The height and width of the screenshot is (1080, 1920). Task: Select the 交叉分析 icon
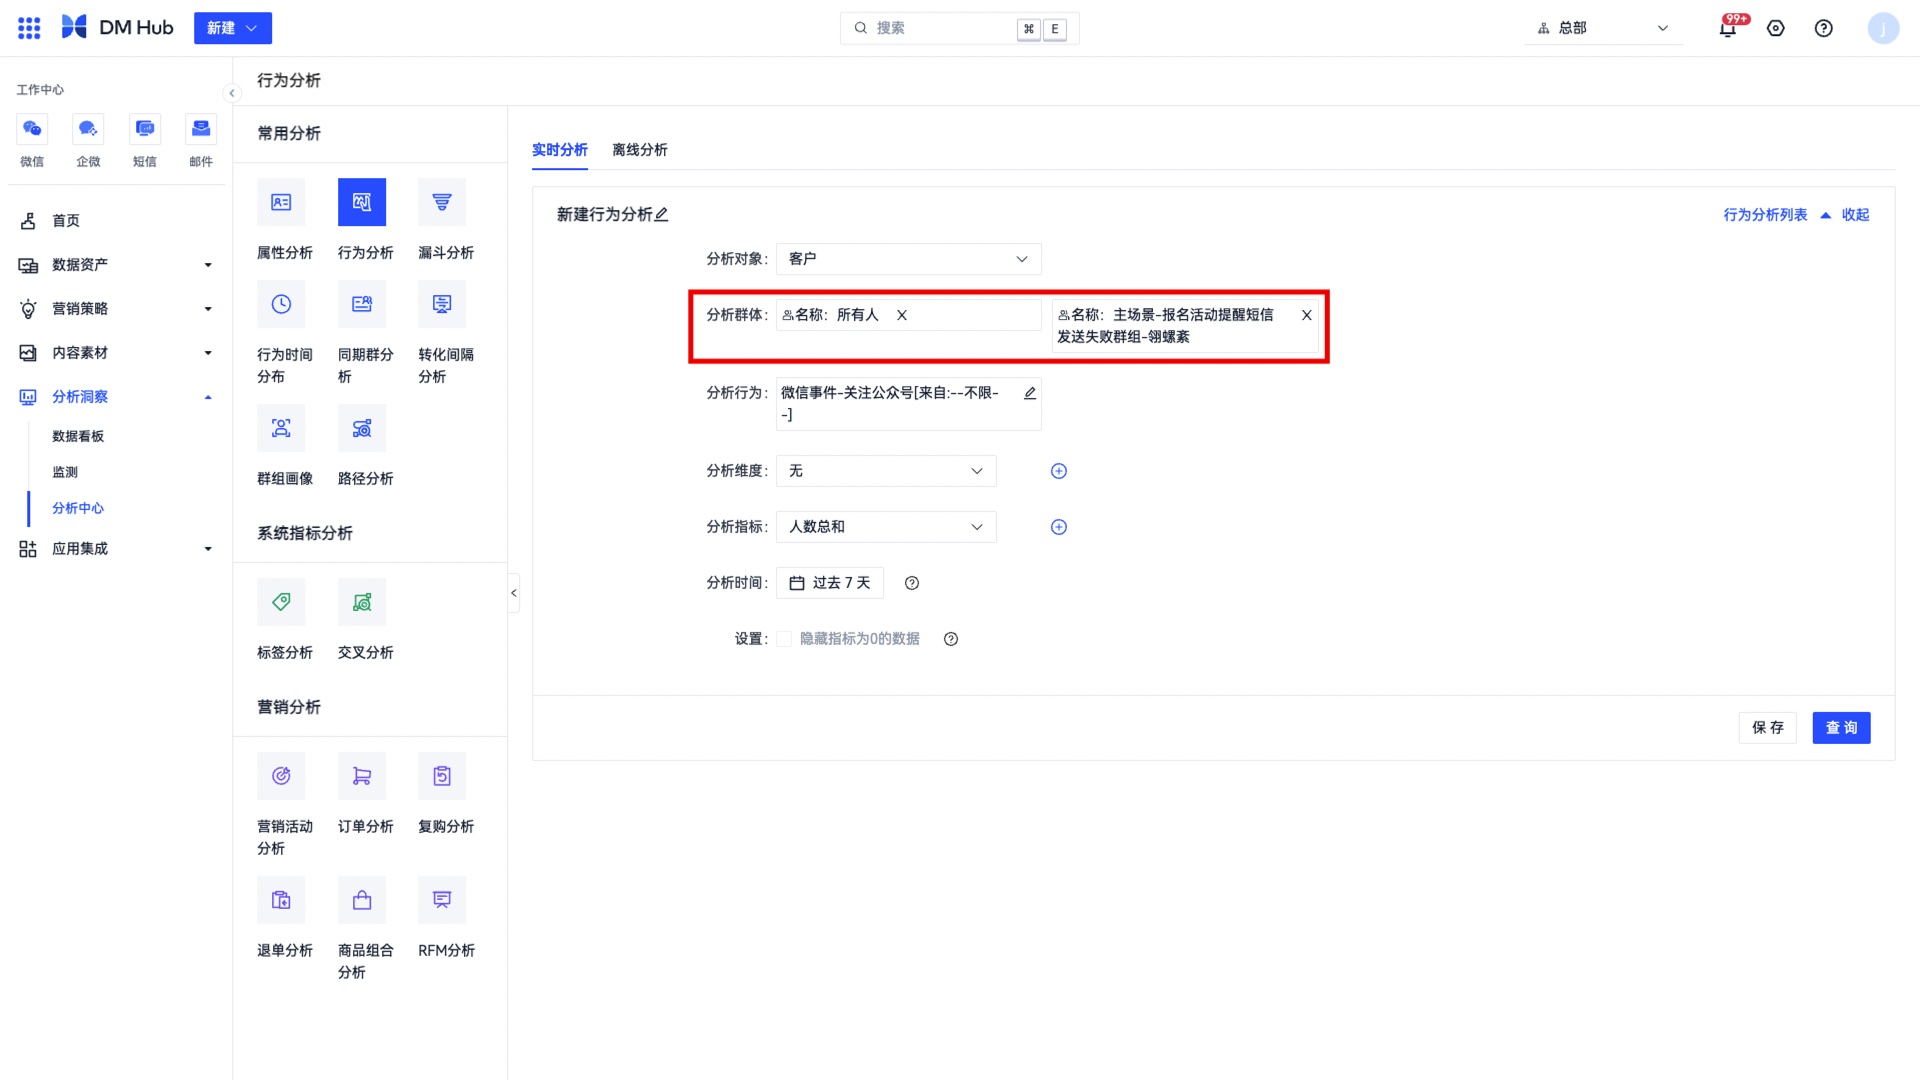pyautogui.click(x=362, y=602)
